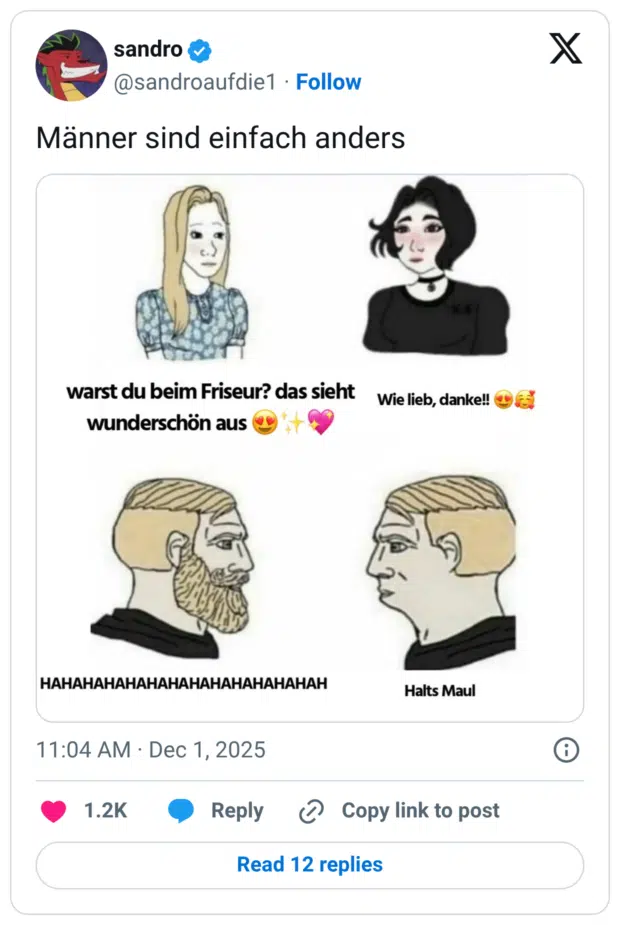Click the blue reply speech bubble icon

point(181,811)
